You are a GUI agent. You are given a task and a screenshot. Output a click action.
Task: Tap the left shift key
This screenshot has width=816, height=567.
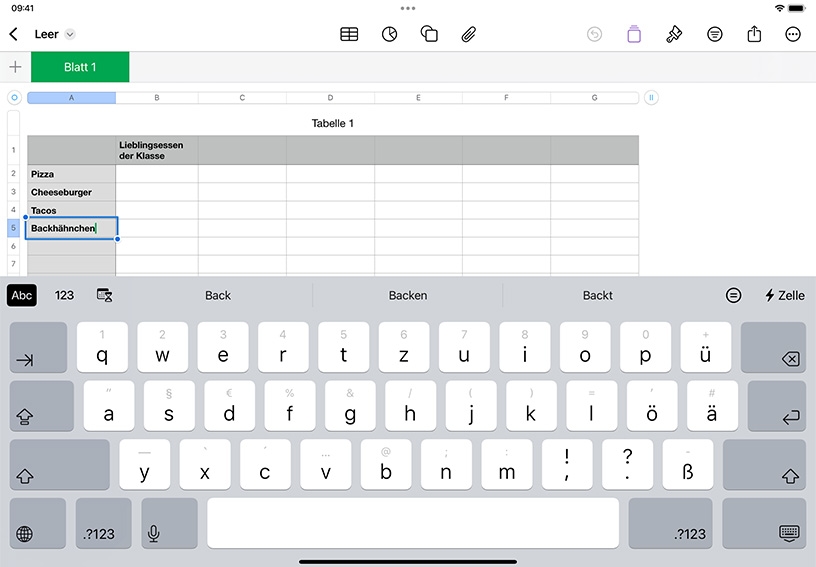[59, 465]
